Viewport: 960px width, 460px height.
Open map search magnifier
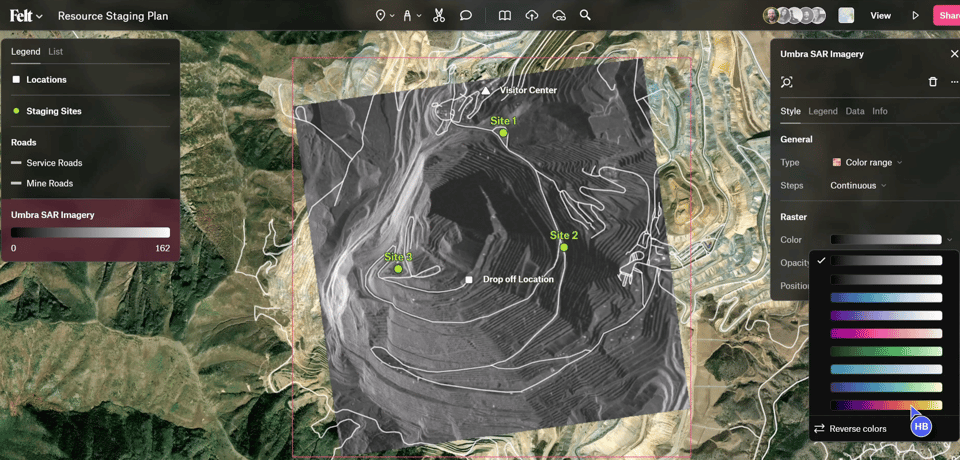click(x=585, y=15)
